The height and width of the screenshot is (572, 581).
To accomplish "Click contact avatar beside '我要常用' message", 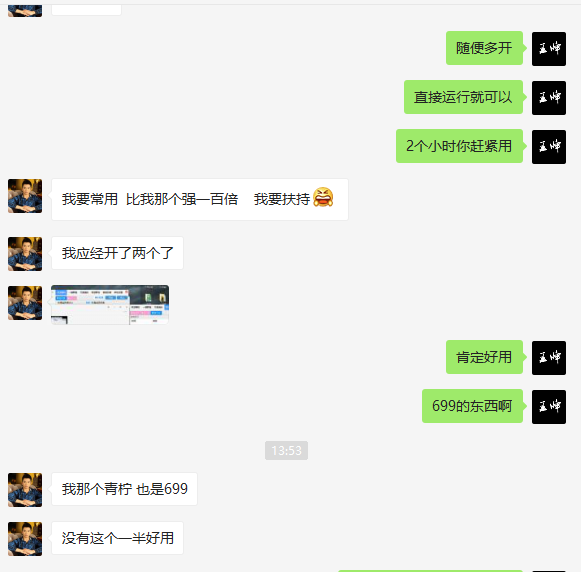I will tap(25, 196).
